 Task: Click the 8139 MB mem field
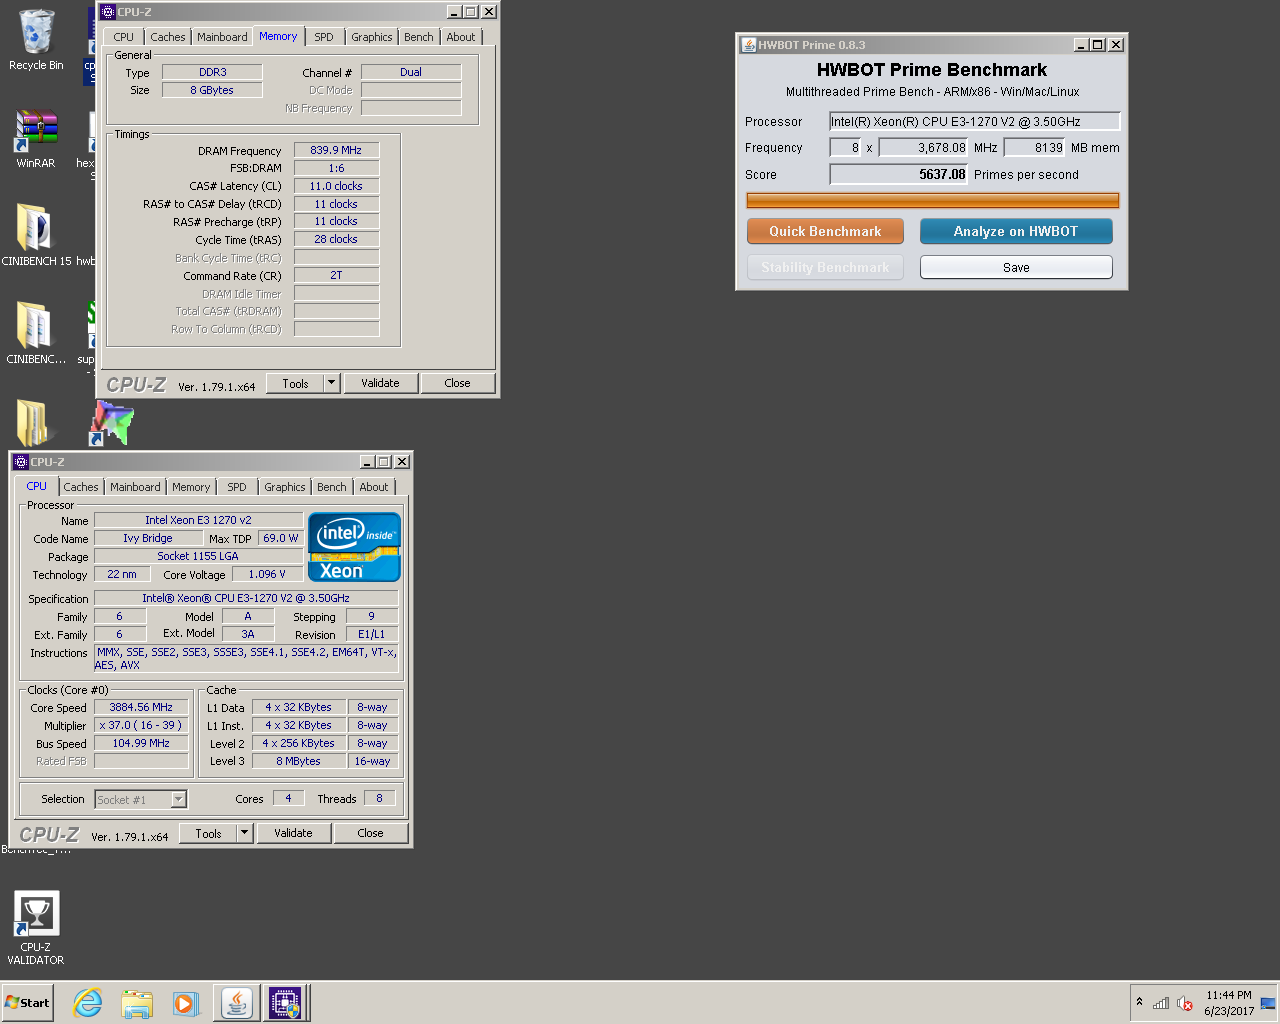click(x=1034, y=147)
